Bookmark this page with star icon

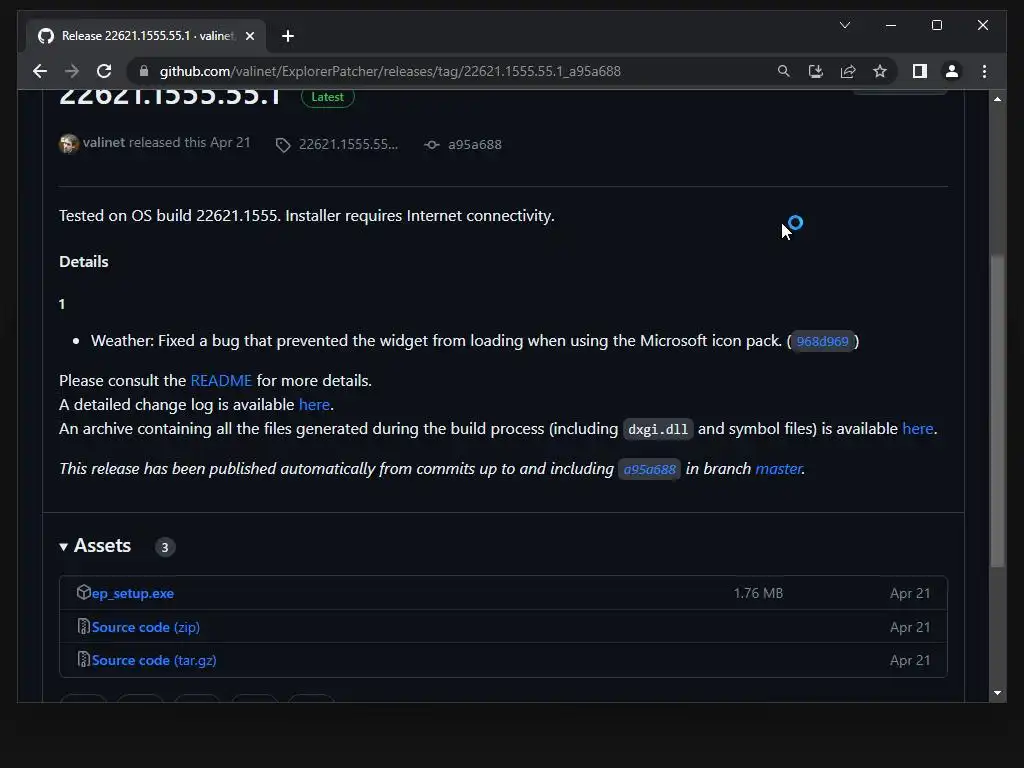[x=880, y=71]
